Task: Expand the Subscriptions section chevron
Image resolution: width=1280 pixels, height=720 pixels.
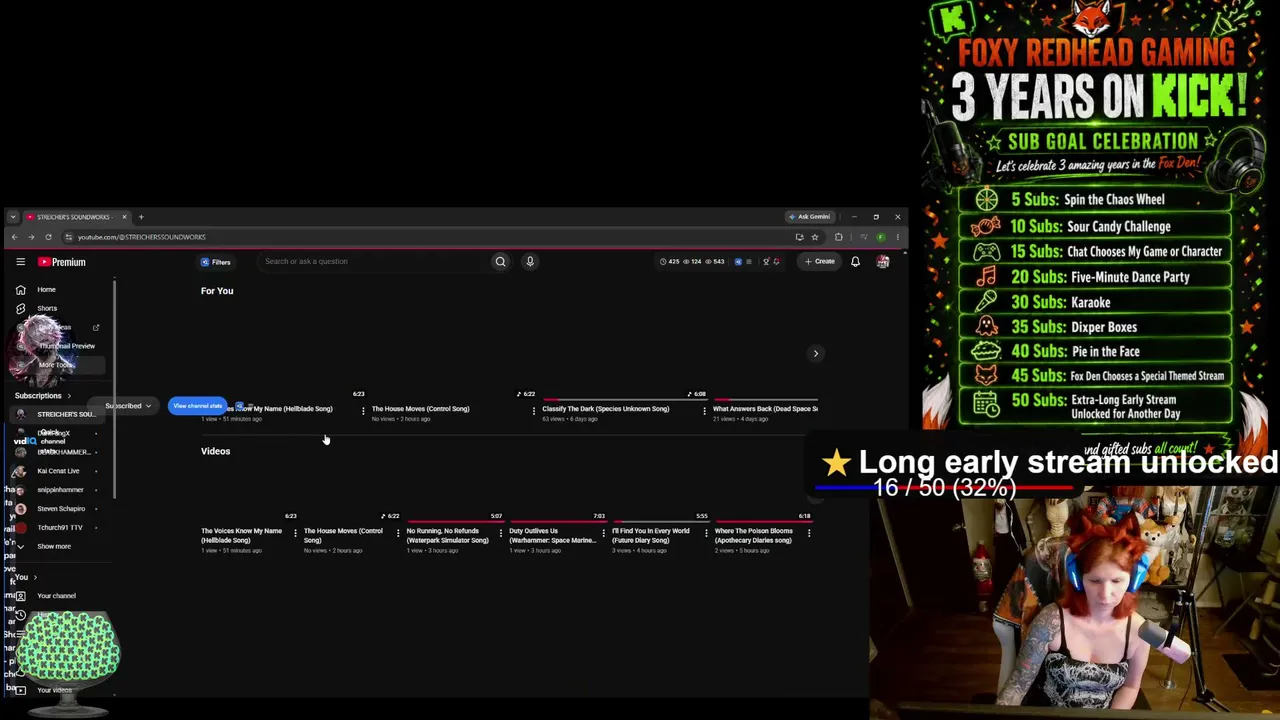Action: 69,396
